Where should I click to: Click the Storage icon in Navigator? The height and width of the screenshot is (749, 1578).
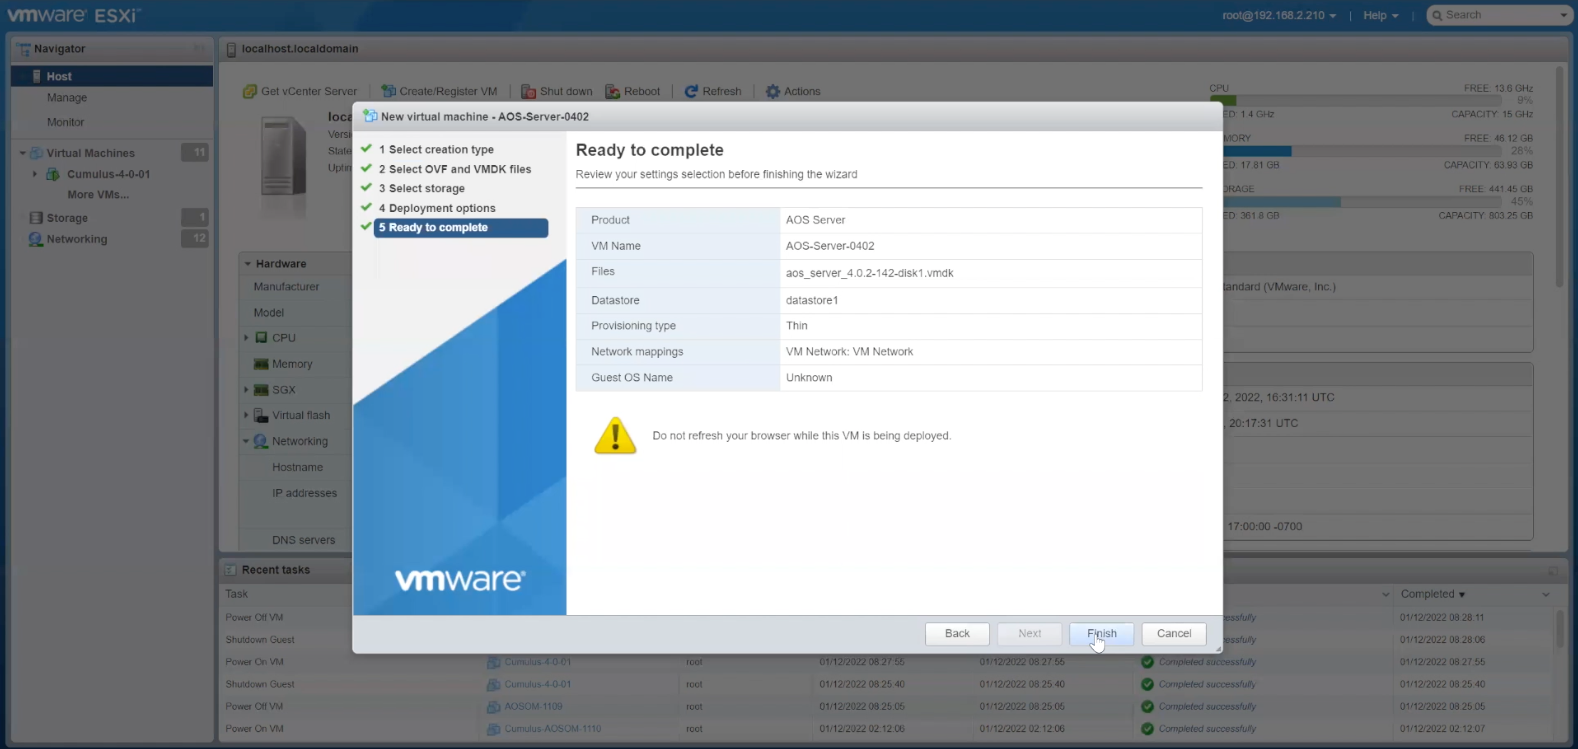point(36,218)
